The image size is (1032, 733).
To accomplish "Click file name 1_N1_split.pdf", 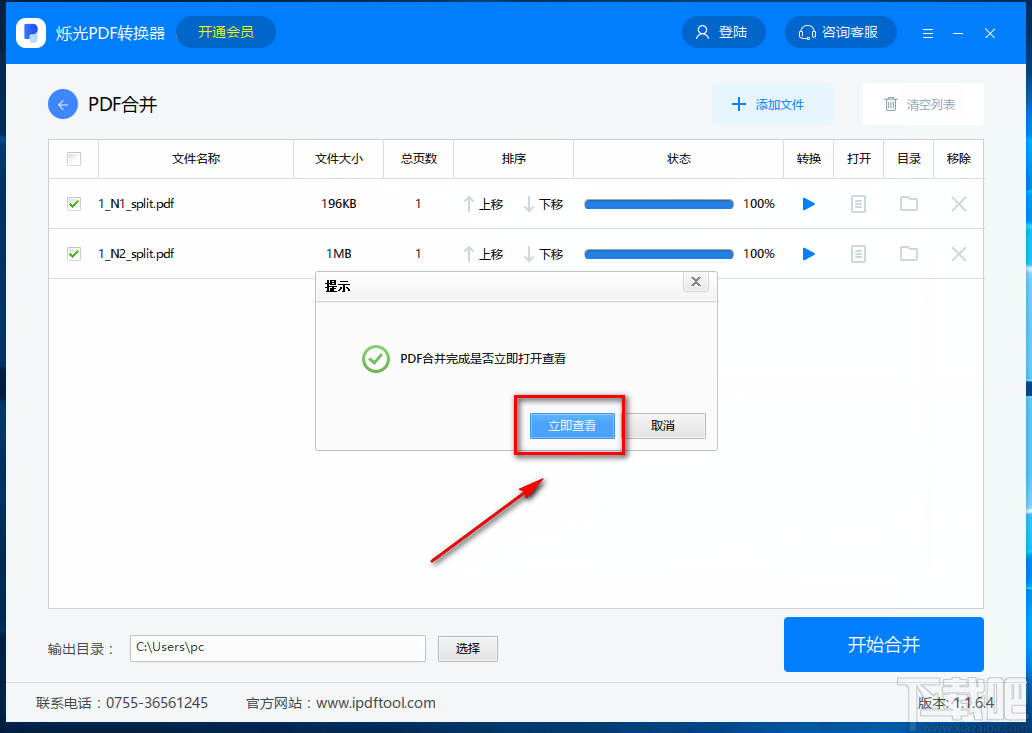I will (136, 204).
